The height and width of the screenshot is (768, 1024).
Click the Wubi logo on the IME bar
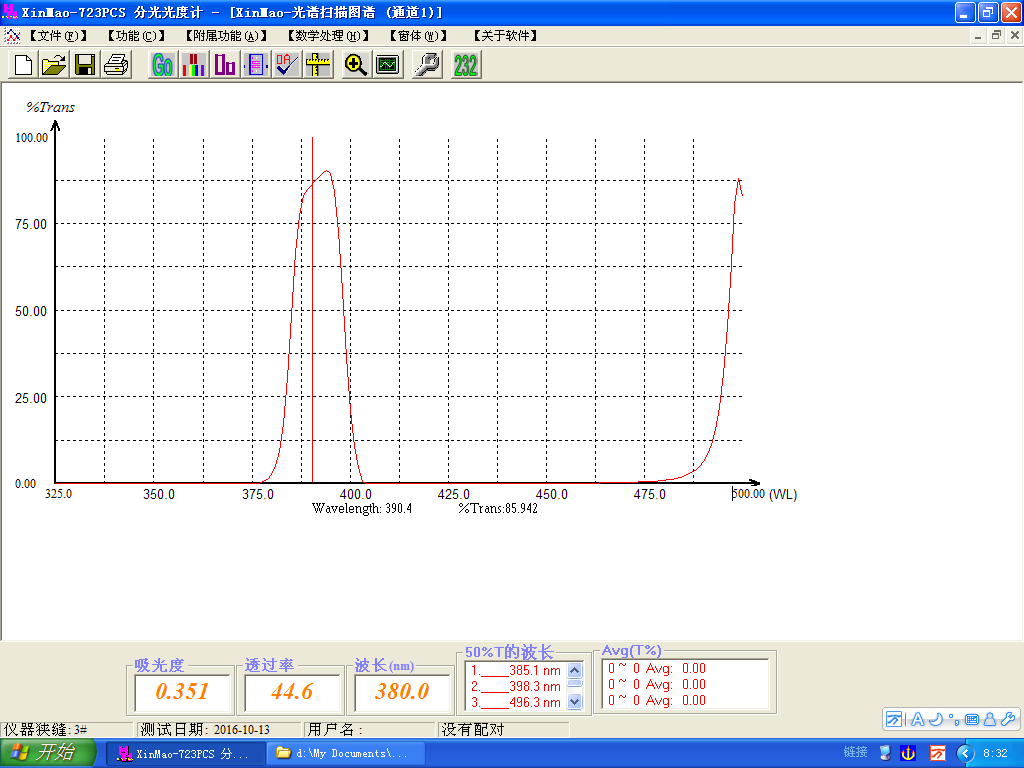tap(894, 719)
